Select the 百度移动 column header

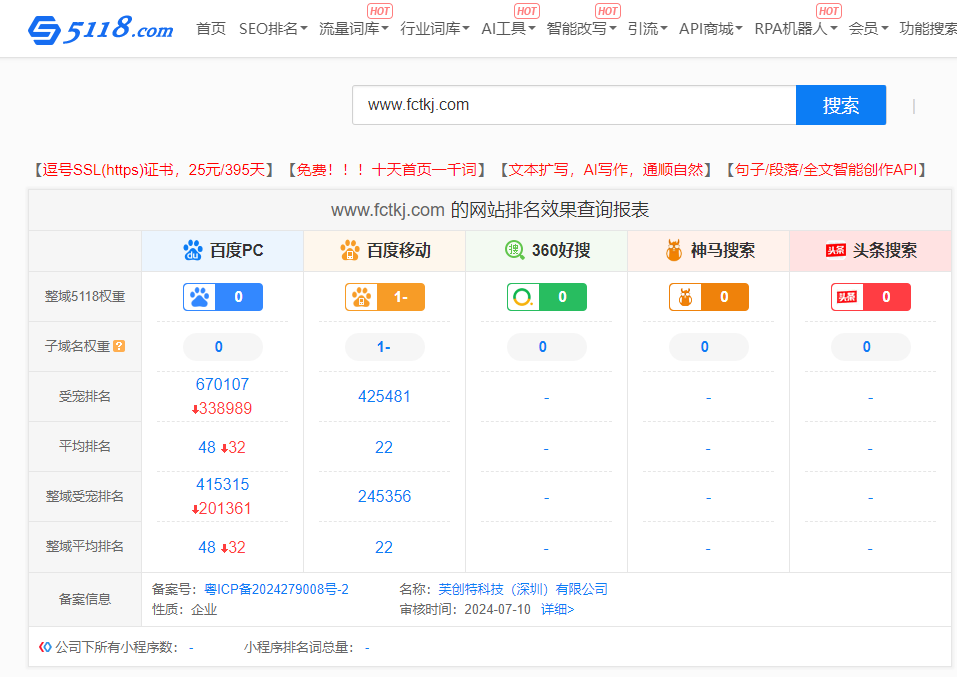pos(385,251)
